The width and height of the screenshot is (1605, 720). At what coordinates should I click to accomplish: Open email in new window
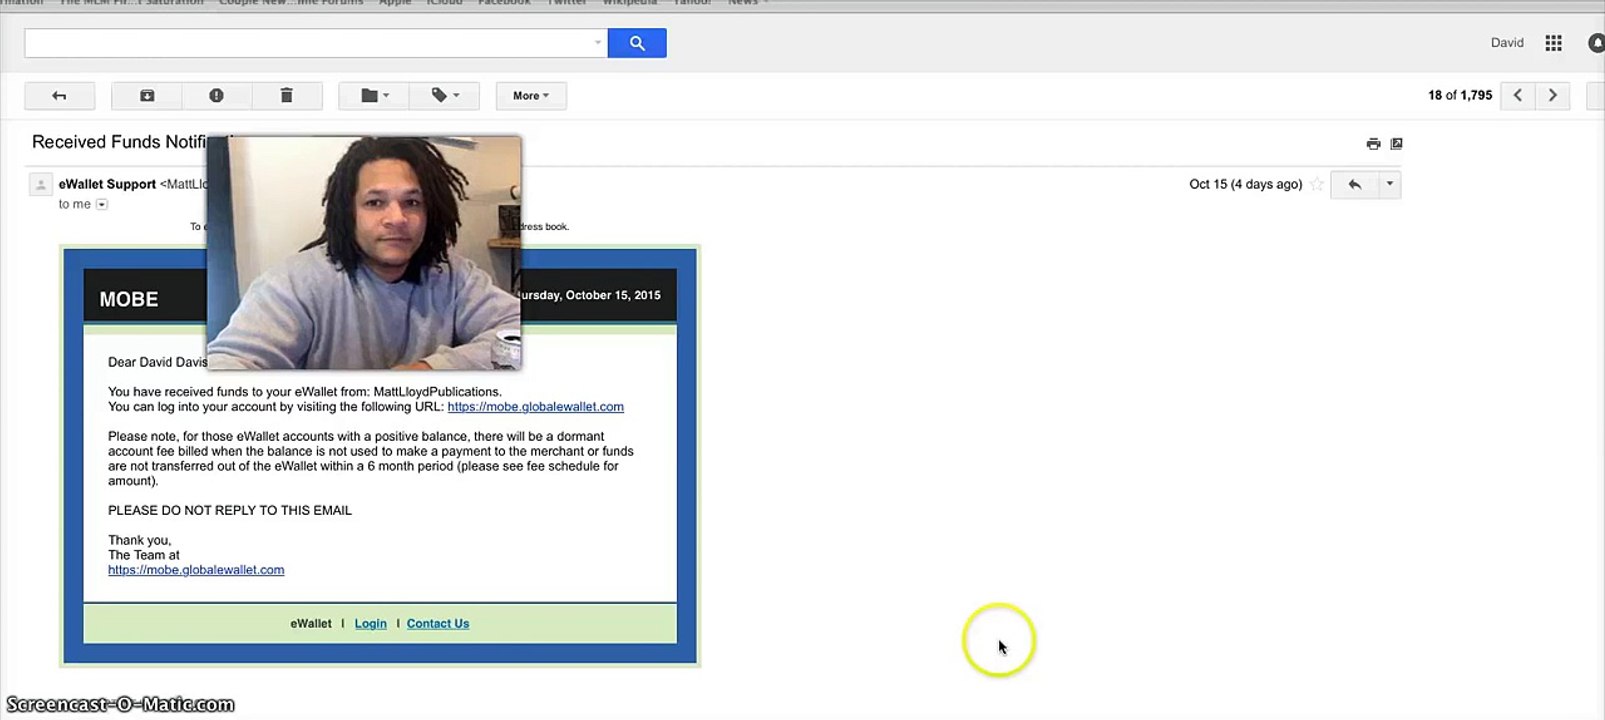coord(1397,144)
